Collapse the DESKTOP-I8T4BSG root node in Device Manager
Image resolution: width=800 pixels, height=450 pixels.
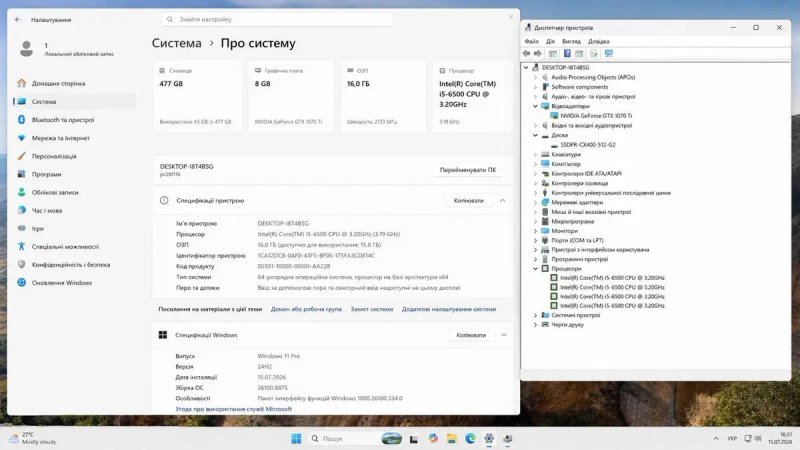[526, 67]
